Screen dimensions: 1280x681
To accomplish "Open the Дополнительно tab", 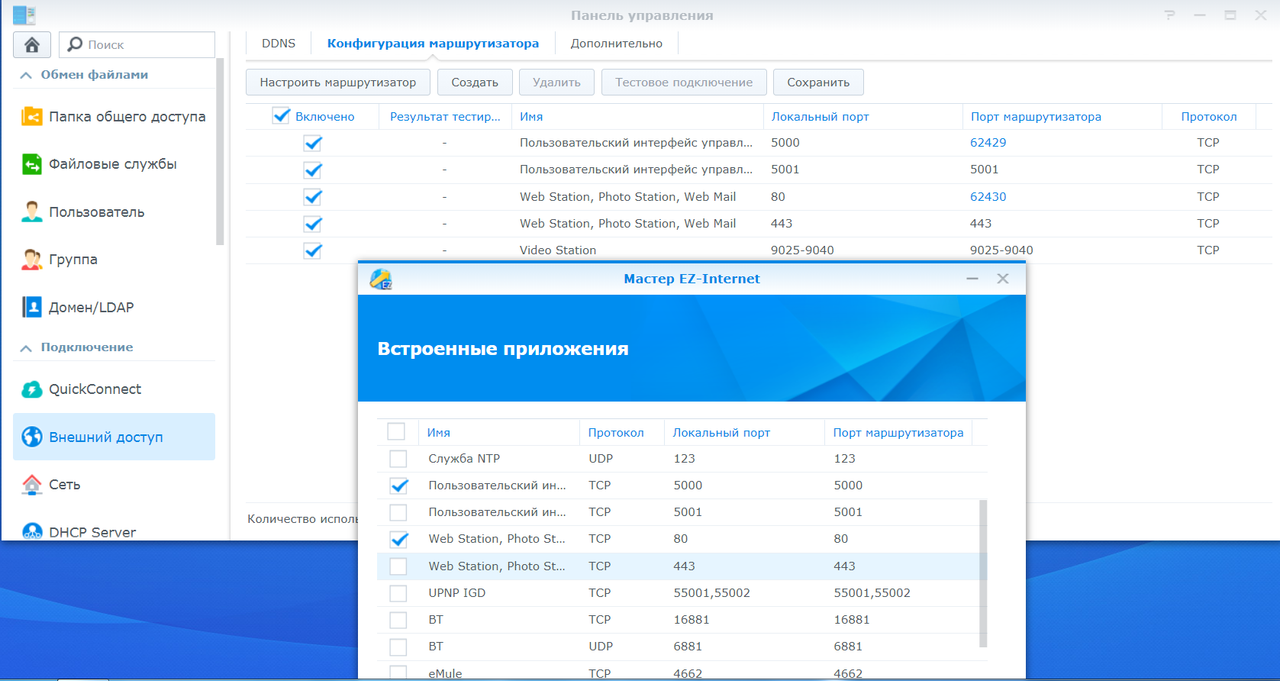I will pos(616,43).
